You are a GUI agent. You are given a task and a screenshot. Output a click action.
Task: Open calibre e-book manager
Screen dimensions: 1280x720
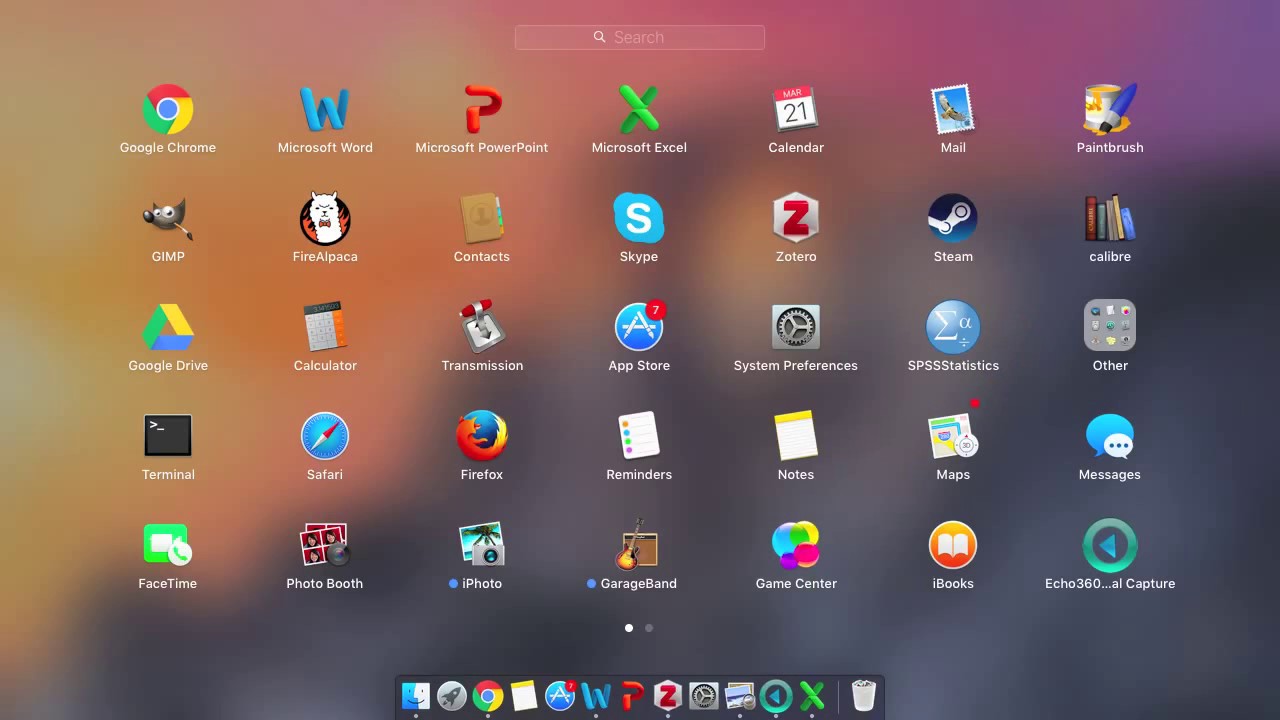(x=1110, y=219)
